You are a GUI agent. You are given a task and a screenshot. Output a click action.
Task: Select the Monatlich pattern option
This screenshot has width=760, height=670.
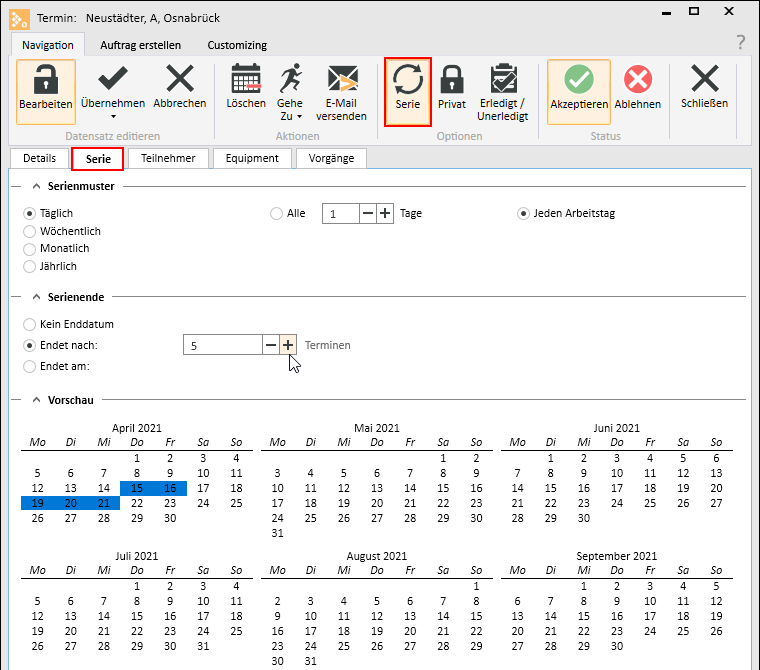[30, 249]
